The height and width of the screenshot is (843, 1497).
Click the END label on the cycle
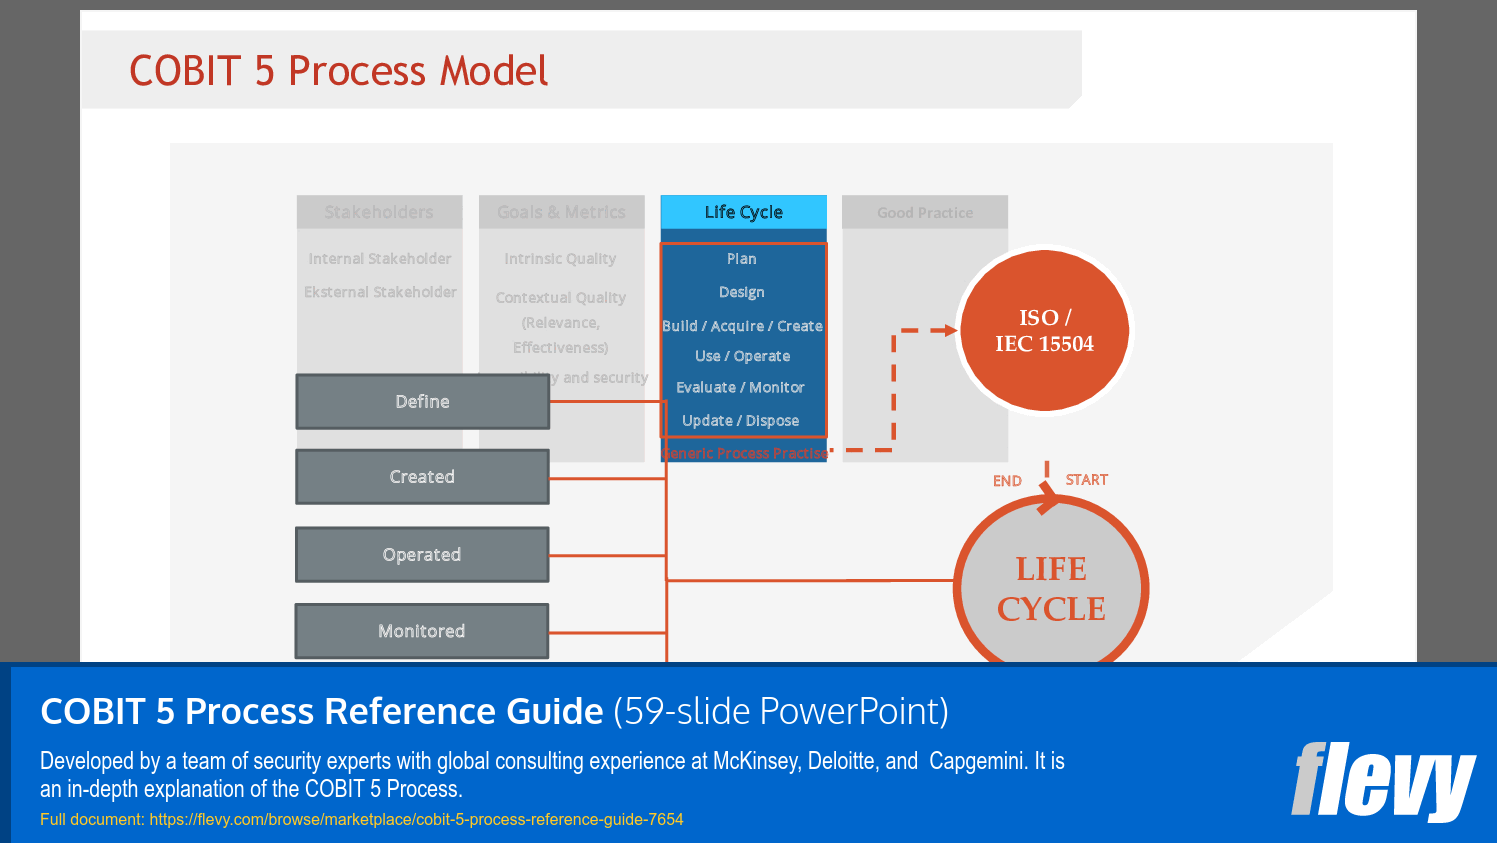point(1007,481)
